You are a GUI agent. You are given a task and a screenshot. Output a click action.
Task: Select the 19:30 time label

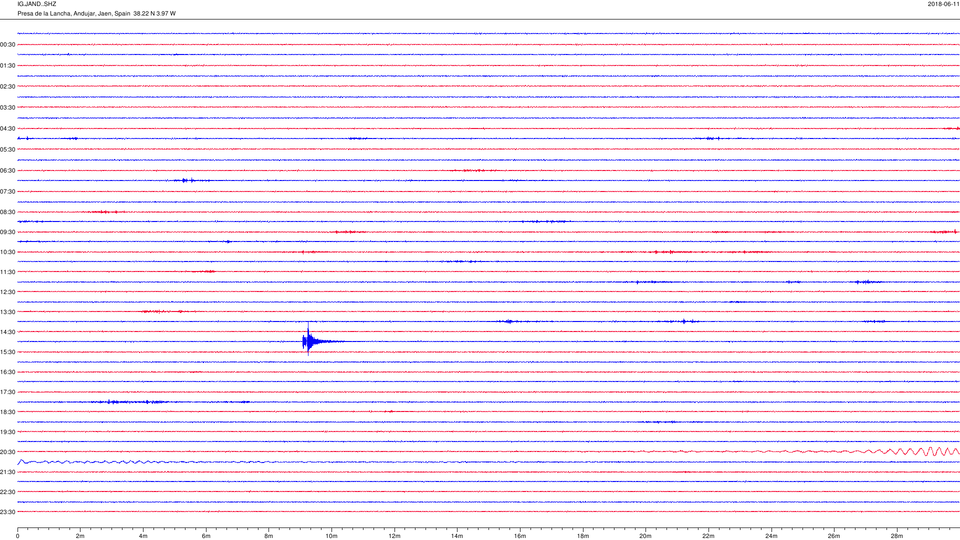coord(8,432)
